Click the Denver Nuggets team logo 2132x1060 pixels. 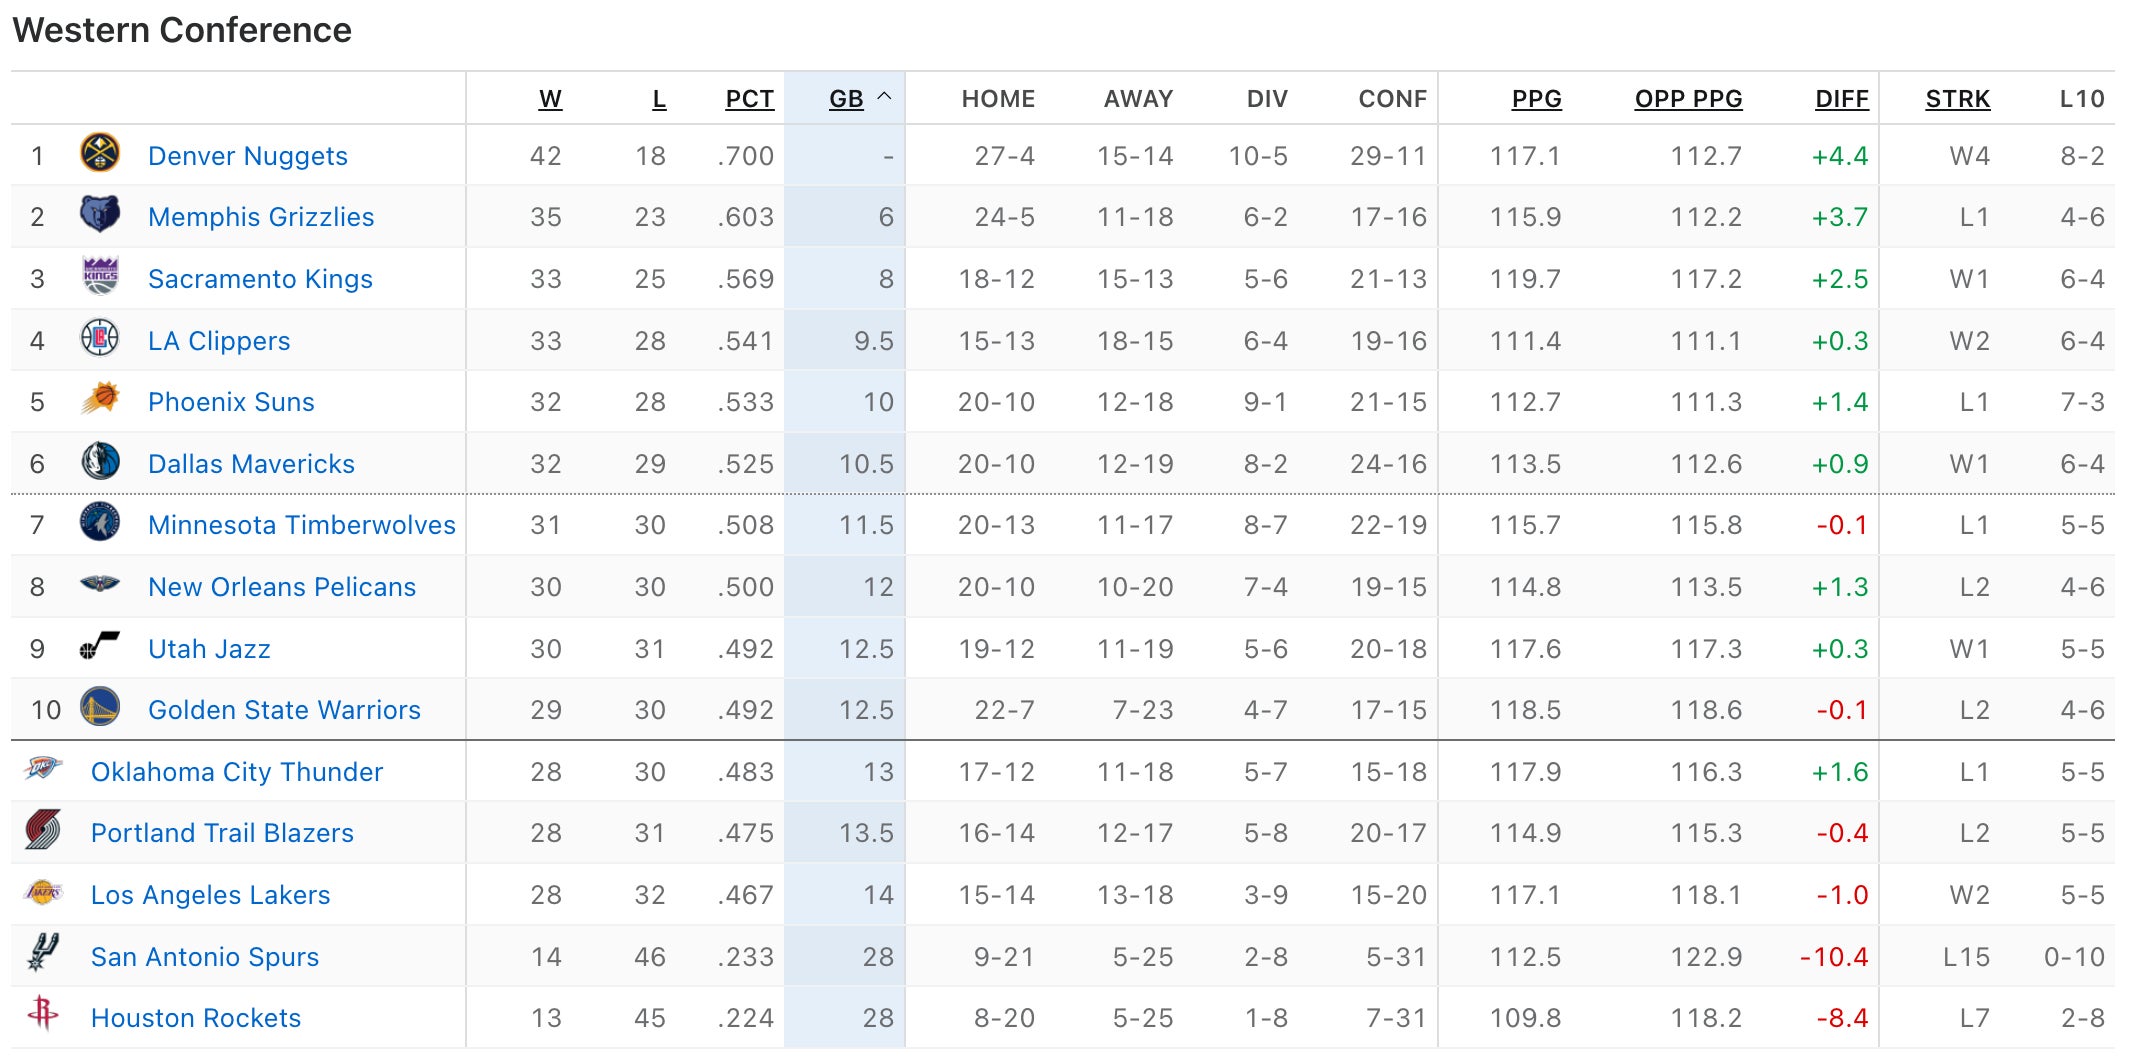tap(100, 154)
